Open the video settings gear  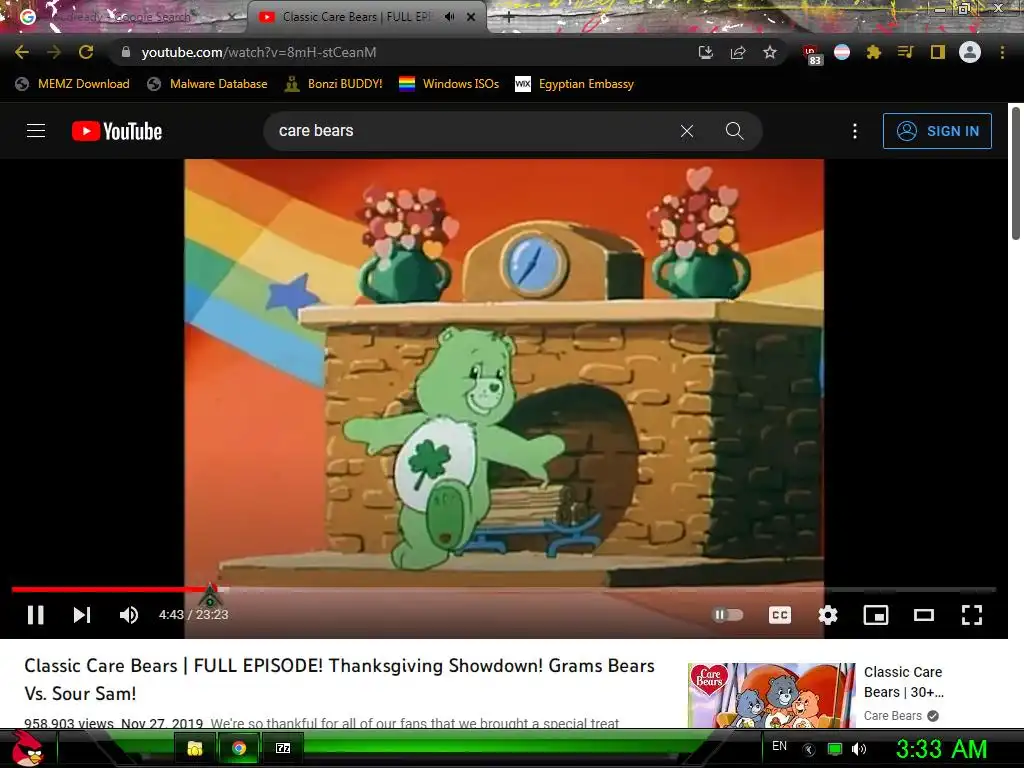click(x=828, y=615)
